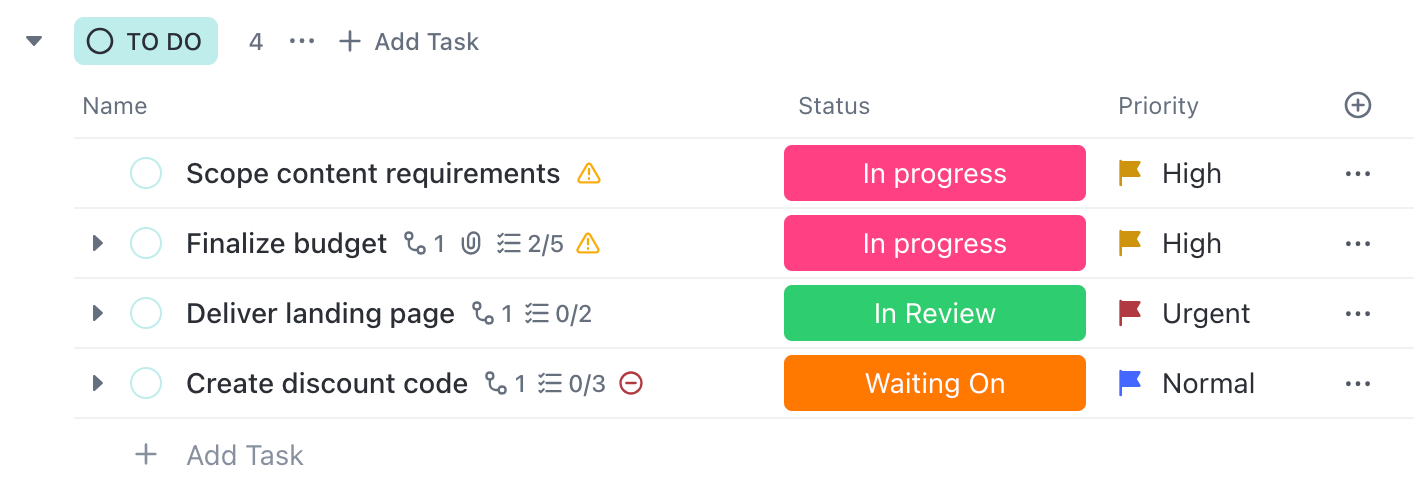The width and height of the screenshot is (1414, 490).
Task: Click subtask icon on Deliver landing page
Action: tap(484, 314)
